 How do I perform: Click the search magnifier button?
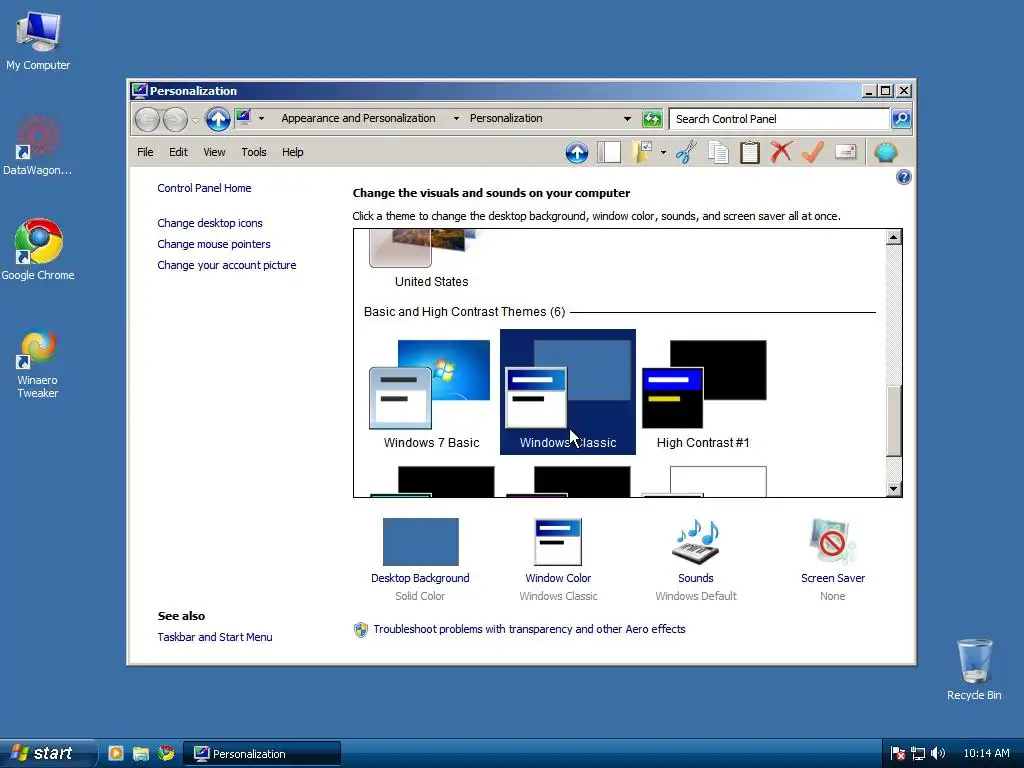(901, 119)
